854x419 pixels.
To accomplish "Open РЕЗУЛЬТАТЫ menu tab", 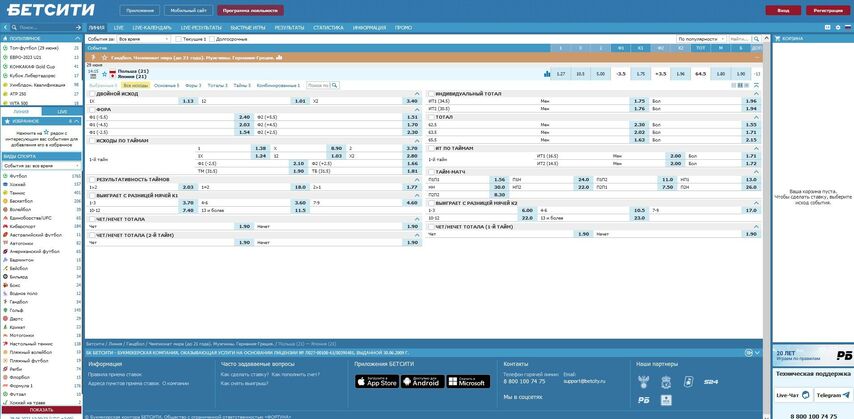I will [x=289, y=27].
